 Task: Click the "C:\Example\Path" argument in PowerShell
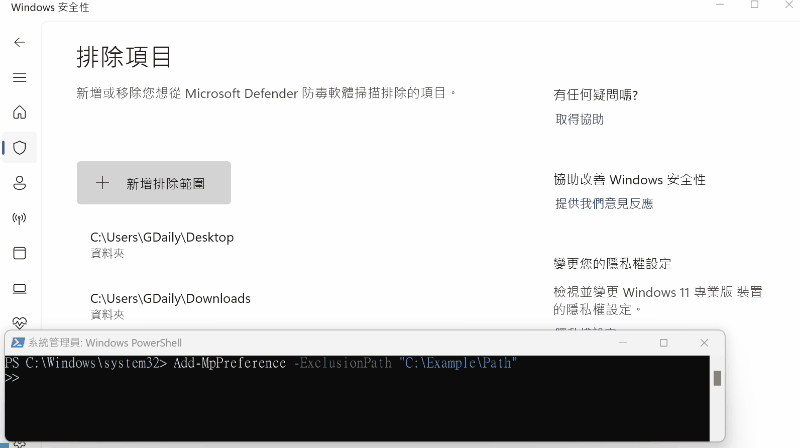tap(458, 363)
